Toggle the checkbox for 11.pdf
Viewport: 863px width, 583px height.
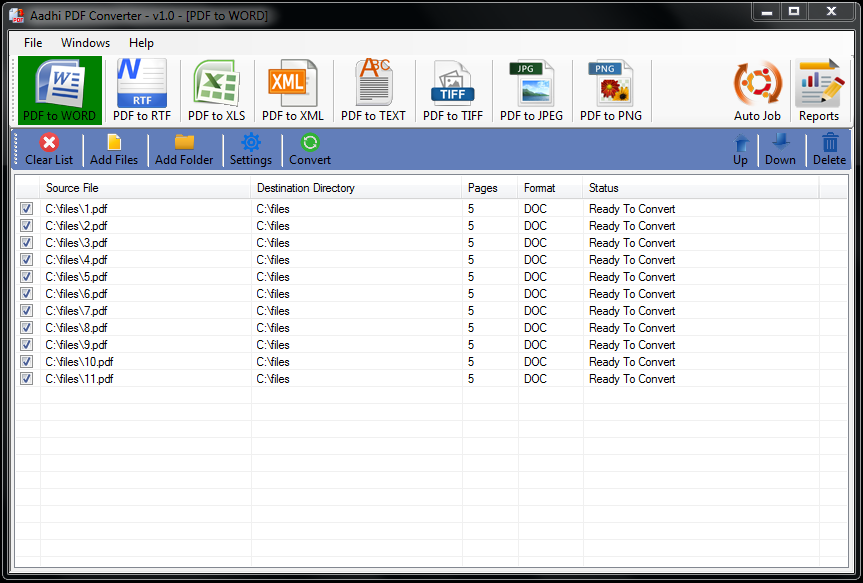click(x=26, y=379)
